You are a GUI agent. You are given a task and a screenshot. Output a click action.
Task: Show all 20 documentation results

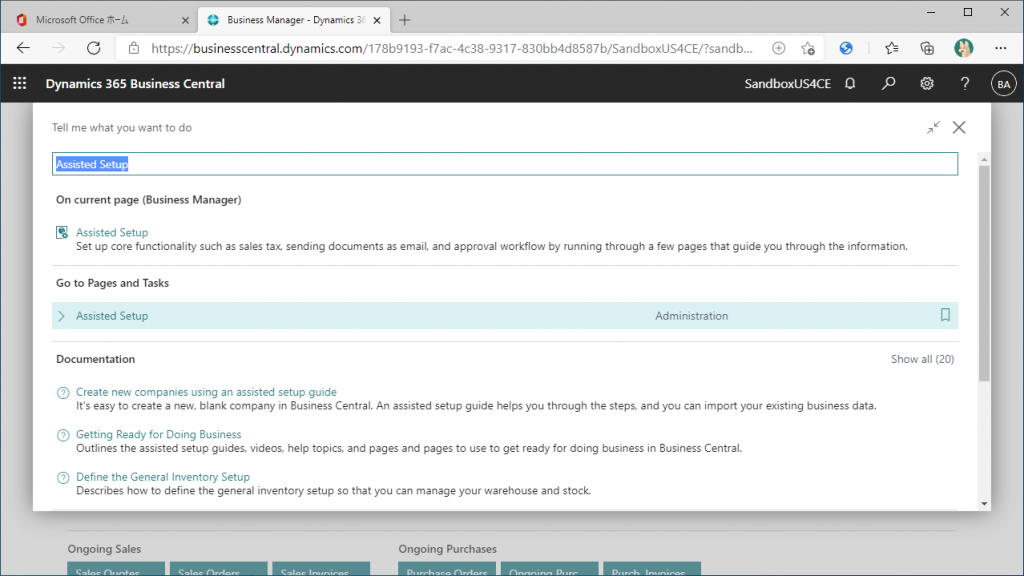[x=922, y=359]
